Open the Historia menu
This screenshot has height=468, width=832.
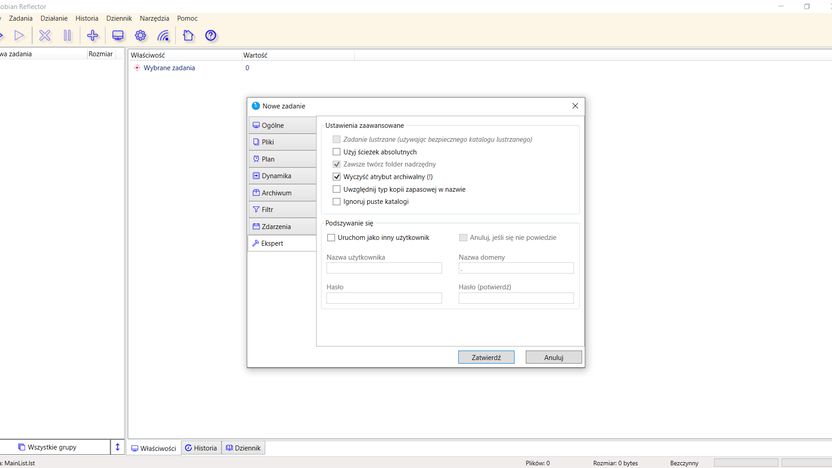coord(86,18)
